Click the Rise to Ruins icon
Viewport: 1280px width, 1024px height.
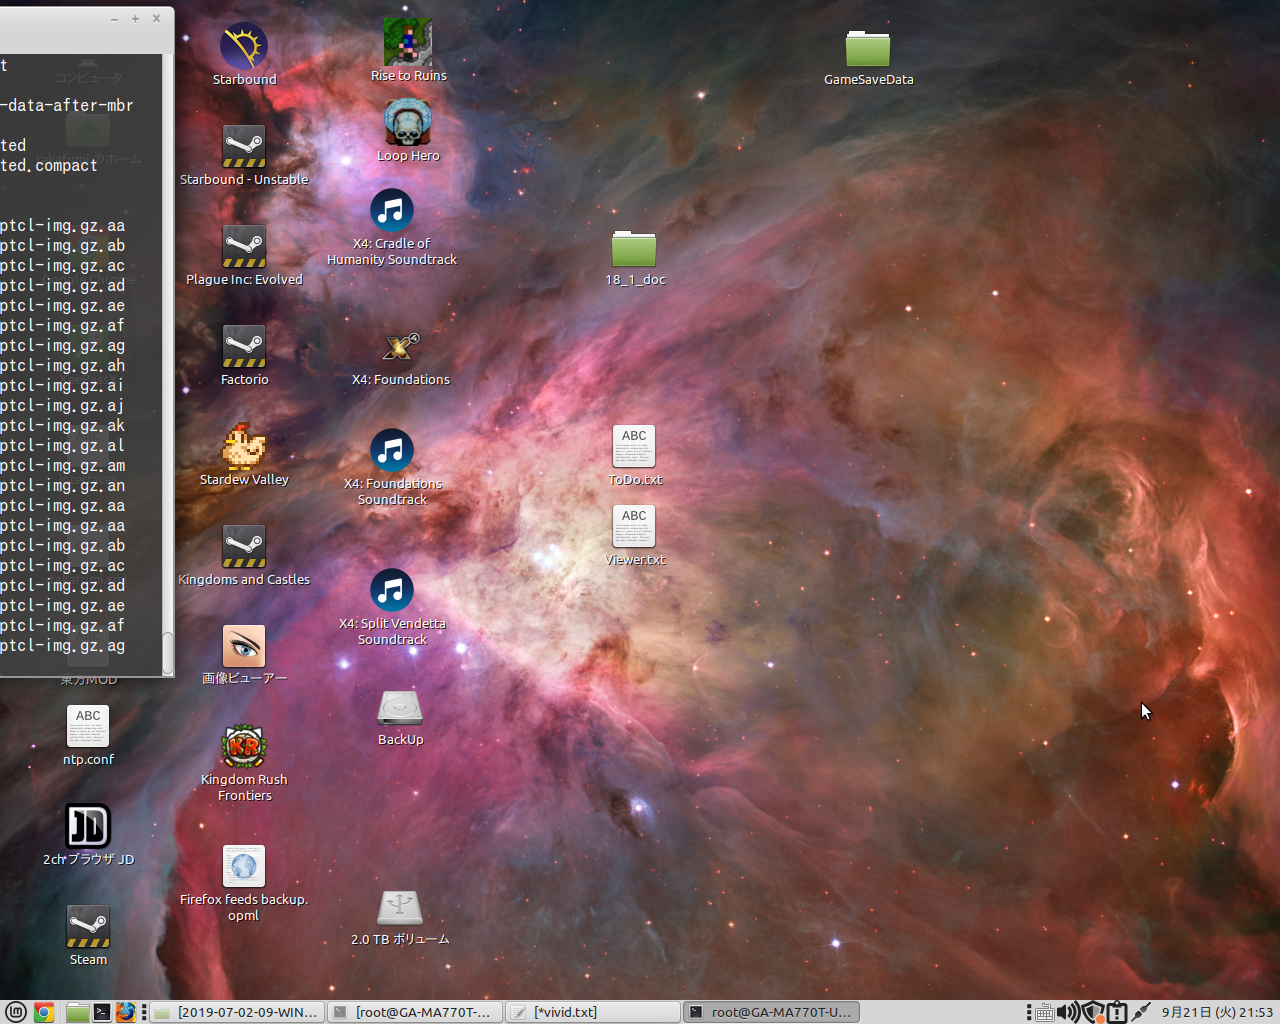point(408,43)
